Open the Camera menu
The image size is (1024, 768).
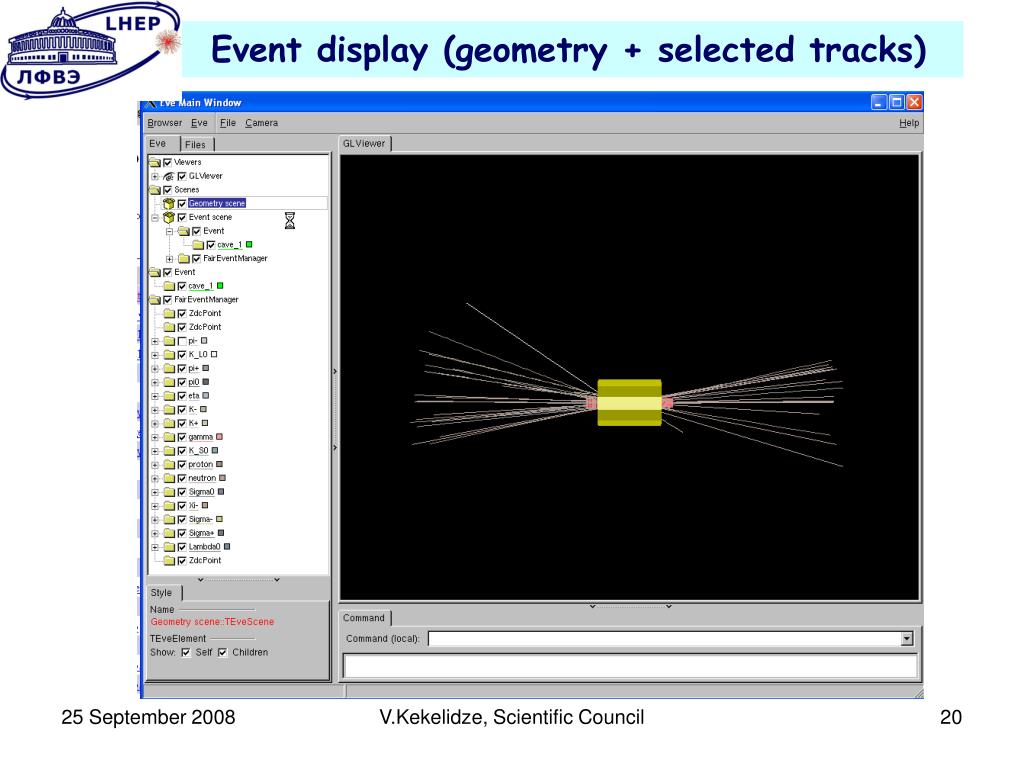(262, 123)
